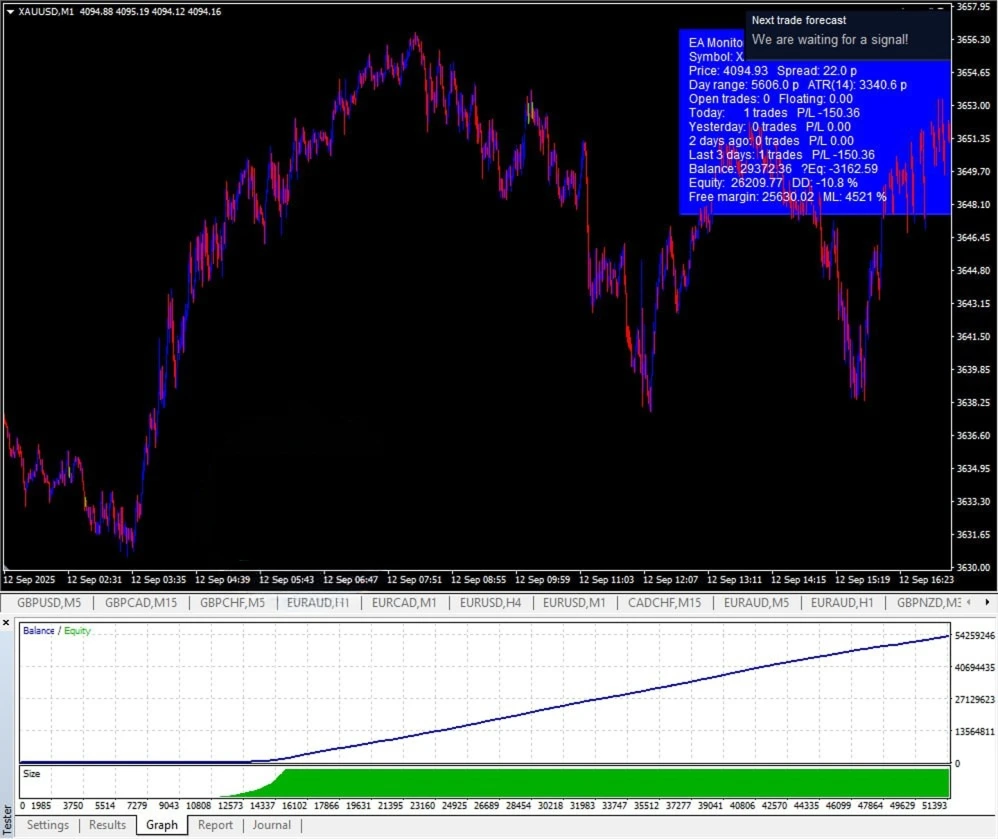
Task: Close the Tester panel with the x icon
Action: [6, 622]
